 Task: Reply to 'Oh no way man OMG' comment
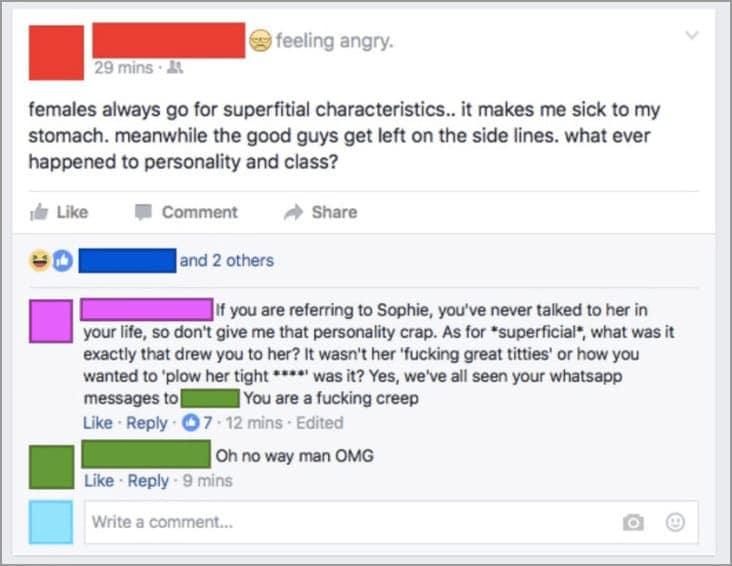click(x=147, y=481)
